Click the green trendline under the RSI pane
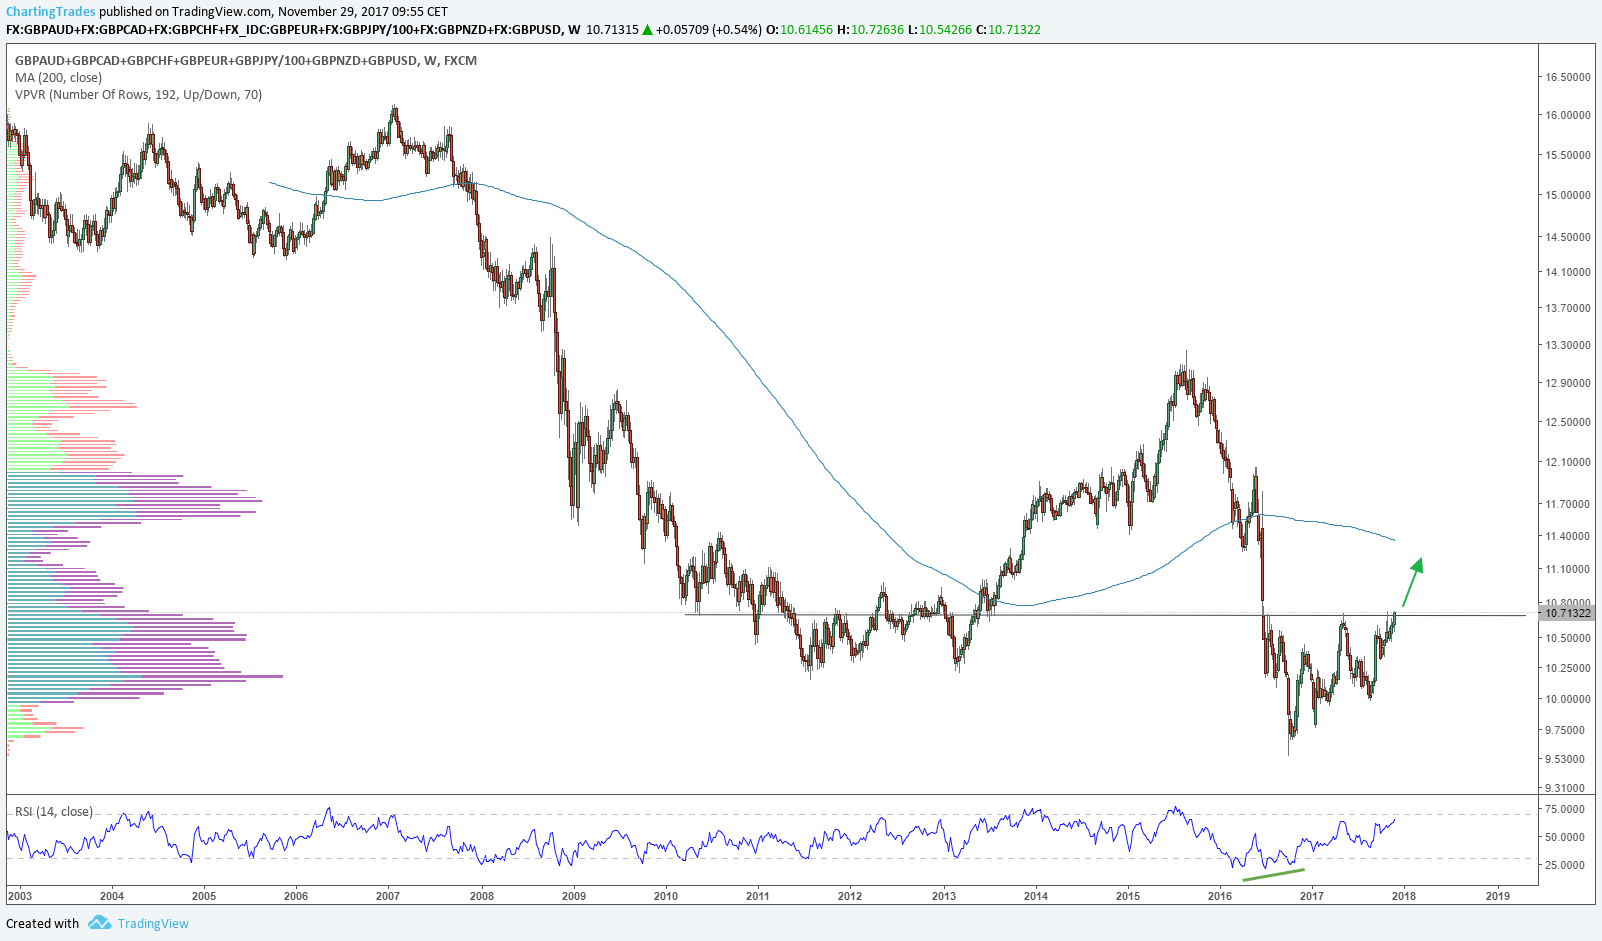1602x941 pixels. pos(1272,875)
